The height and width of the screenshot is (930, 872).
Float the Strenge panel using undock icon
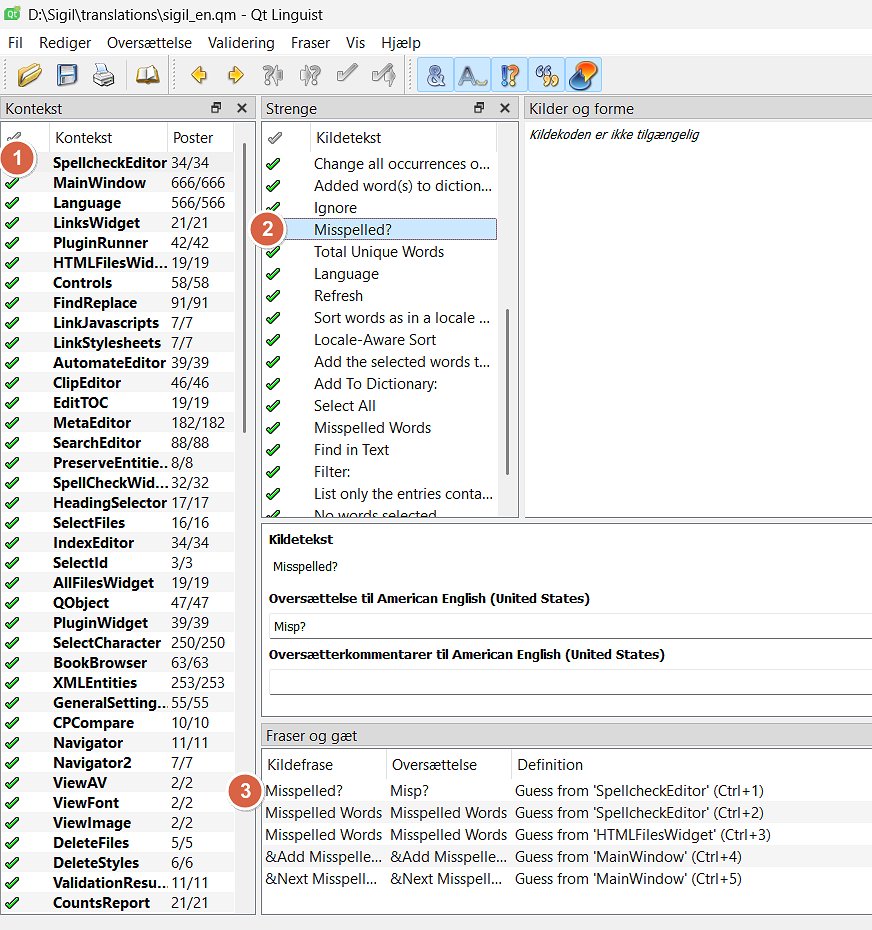click(479, 108)
